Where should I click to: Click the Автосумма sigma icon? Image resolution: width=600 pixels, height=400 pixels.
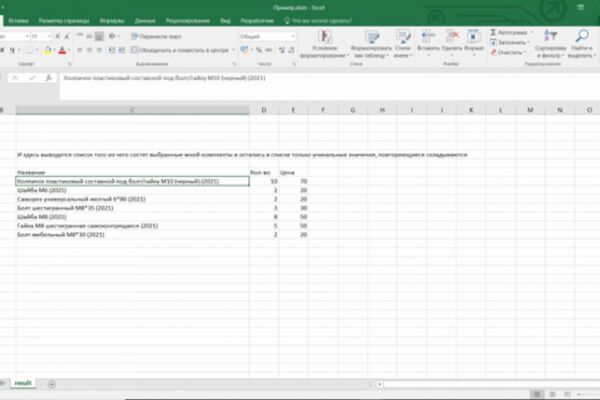tap(493, 33)
